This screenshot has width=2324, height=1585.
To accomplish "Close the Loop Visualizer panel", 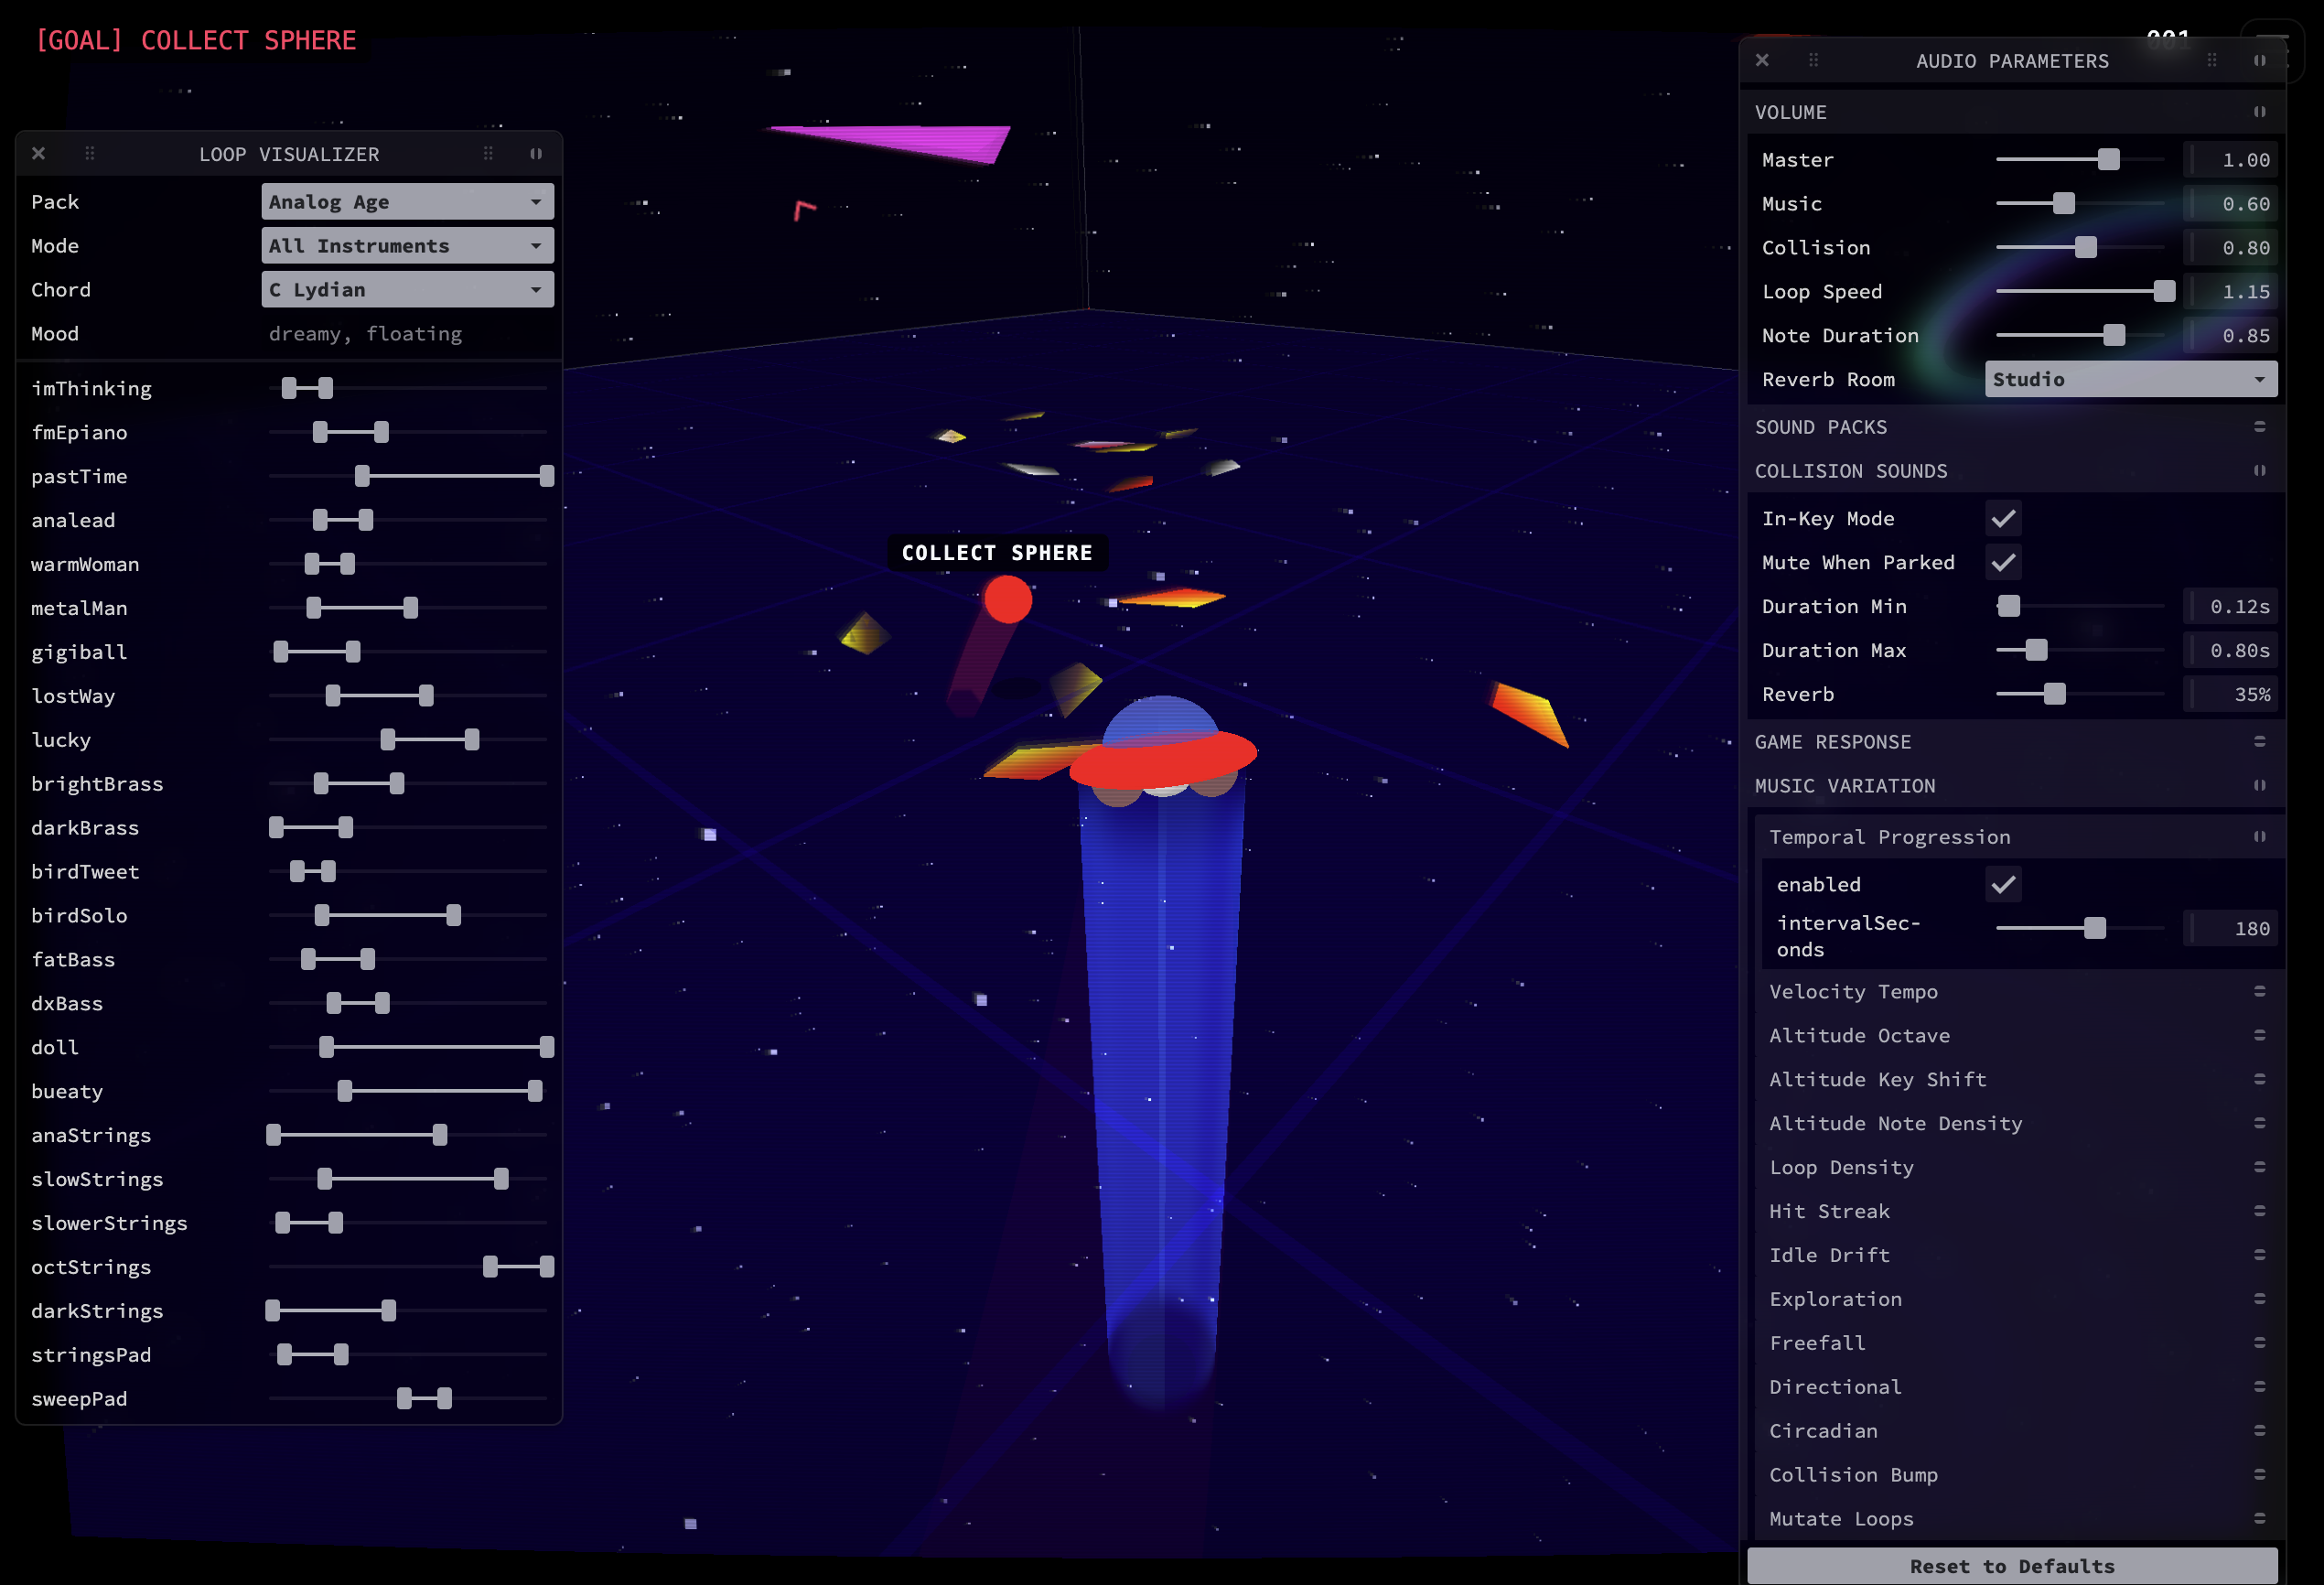I will [39, 154].
